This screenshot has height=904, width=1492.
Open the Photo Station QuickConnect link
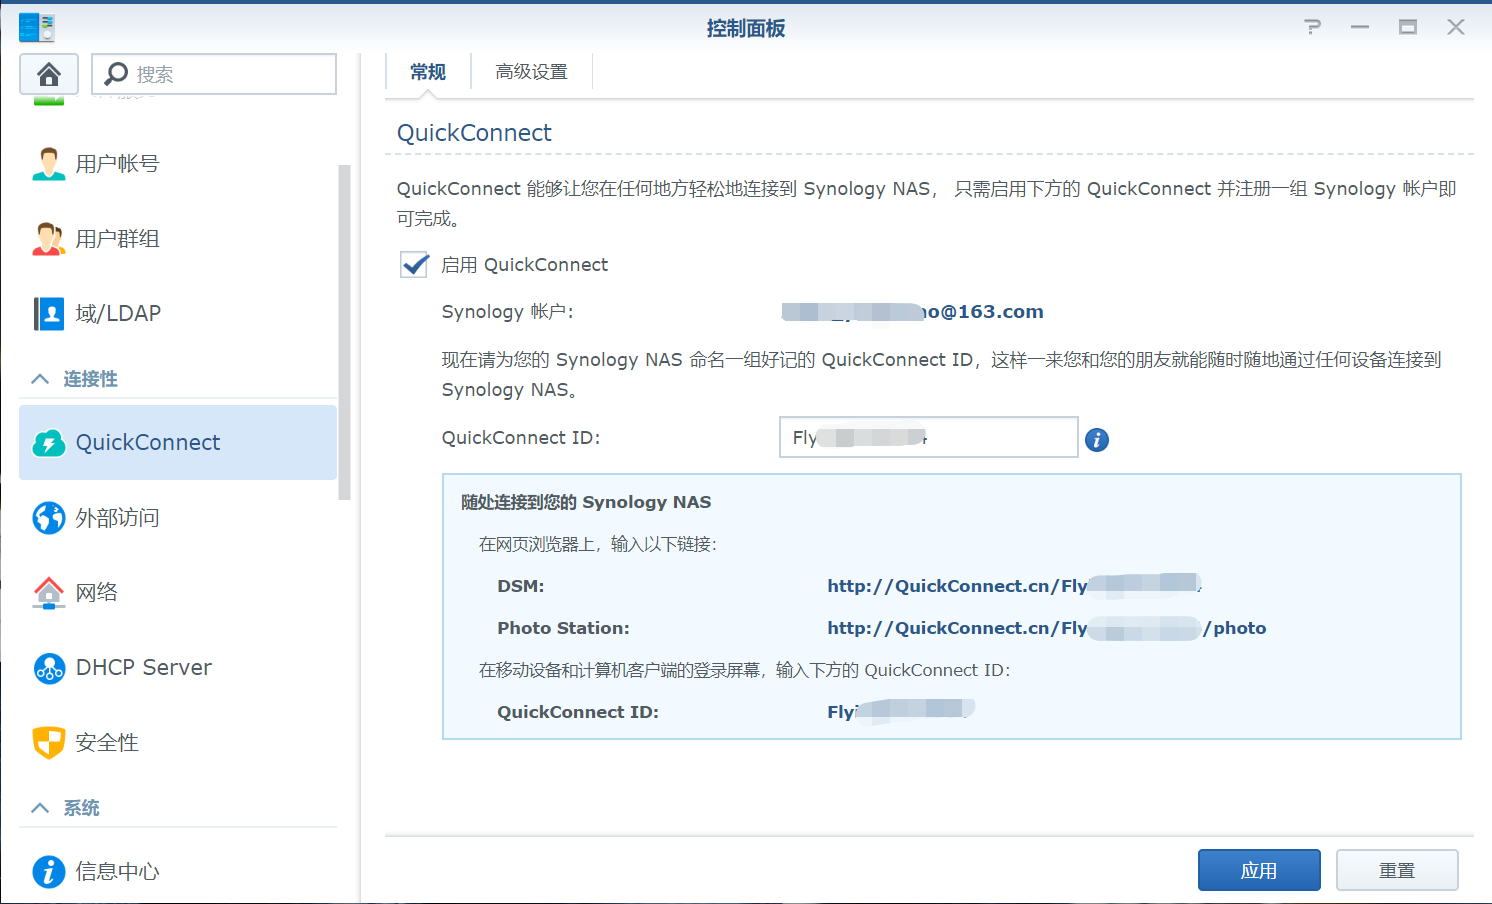[x=1047, y=628]
